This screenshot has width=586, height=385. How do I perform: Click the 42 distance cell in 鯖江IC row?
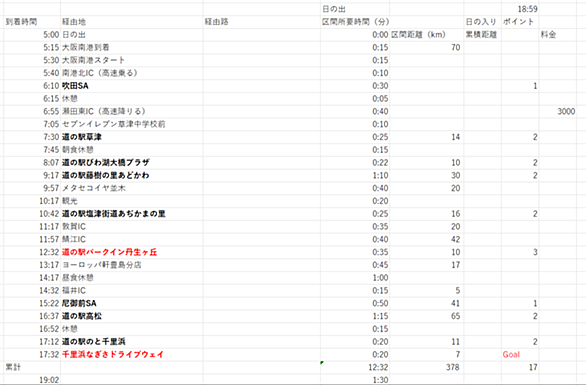[x=426, y=239]
